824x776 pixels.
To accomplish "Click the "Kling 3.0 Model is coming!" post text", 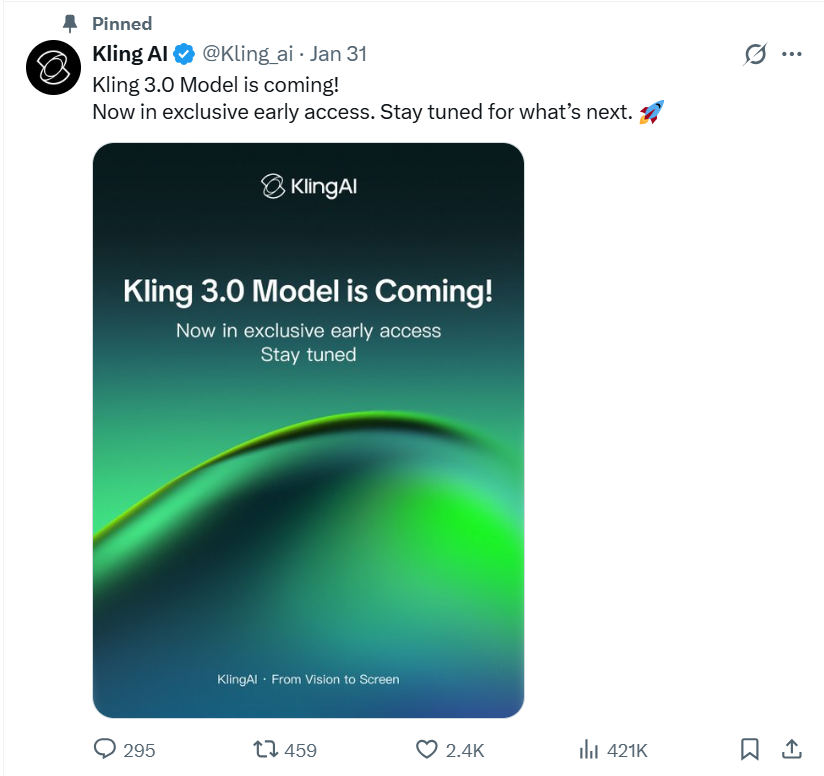I will click(x=216, y=84).
